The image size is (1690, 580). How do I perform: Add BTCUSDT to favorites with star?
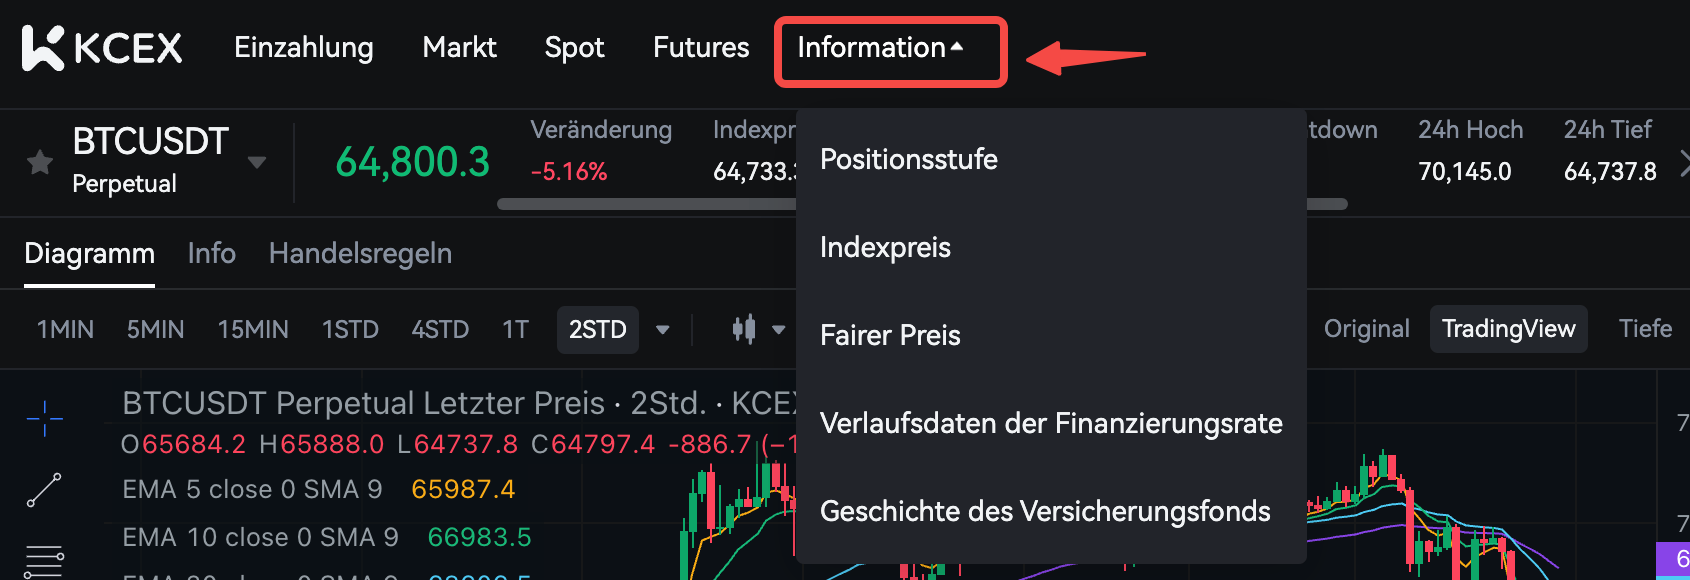pos(40,162)
